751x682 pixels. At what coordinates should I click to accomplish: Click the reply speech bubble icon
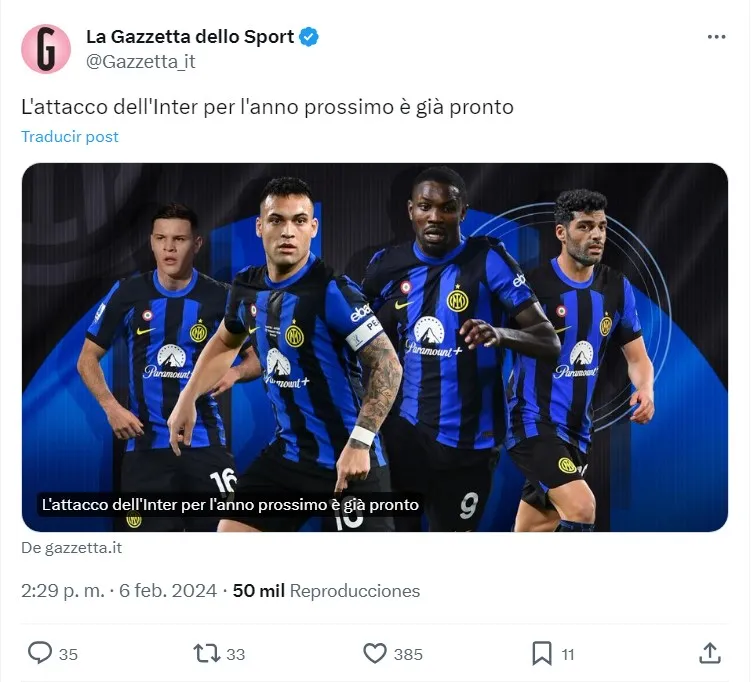click(x=40, y=653)
